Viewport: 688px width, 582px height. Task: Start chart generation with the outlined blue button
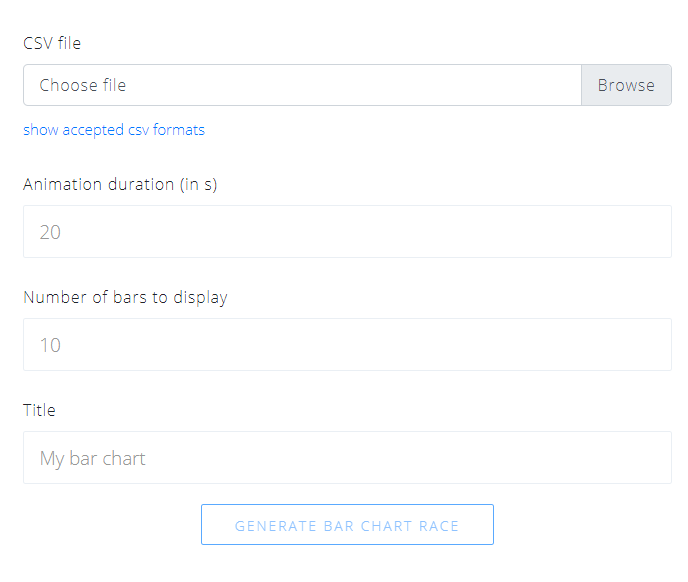347,525
